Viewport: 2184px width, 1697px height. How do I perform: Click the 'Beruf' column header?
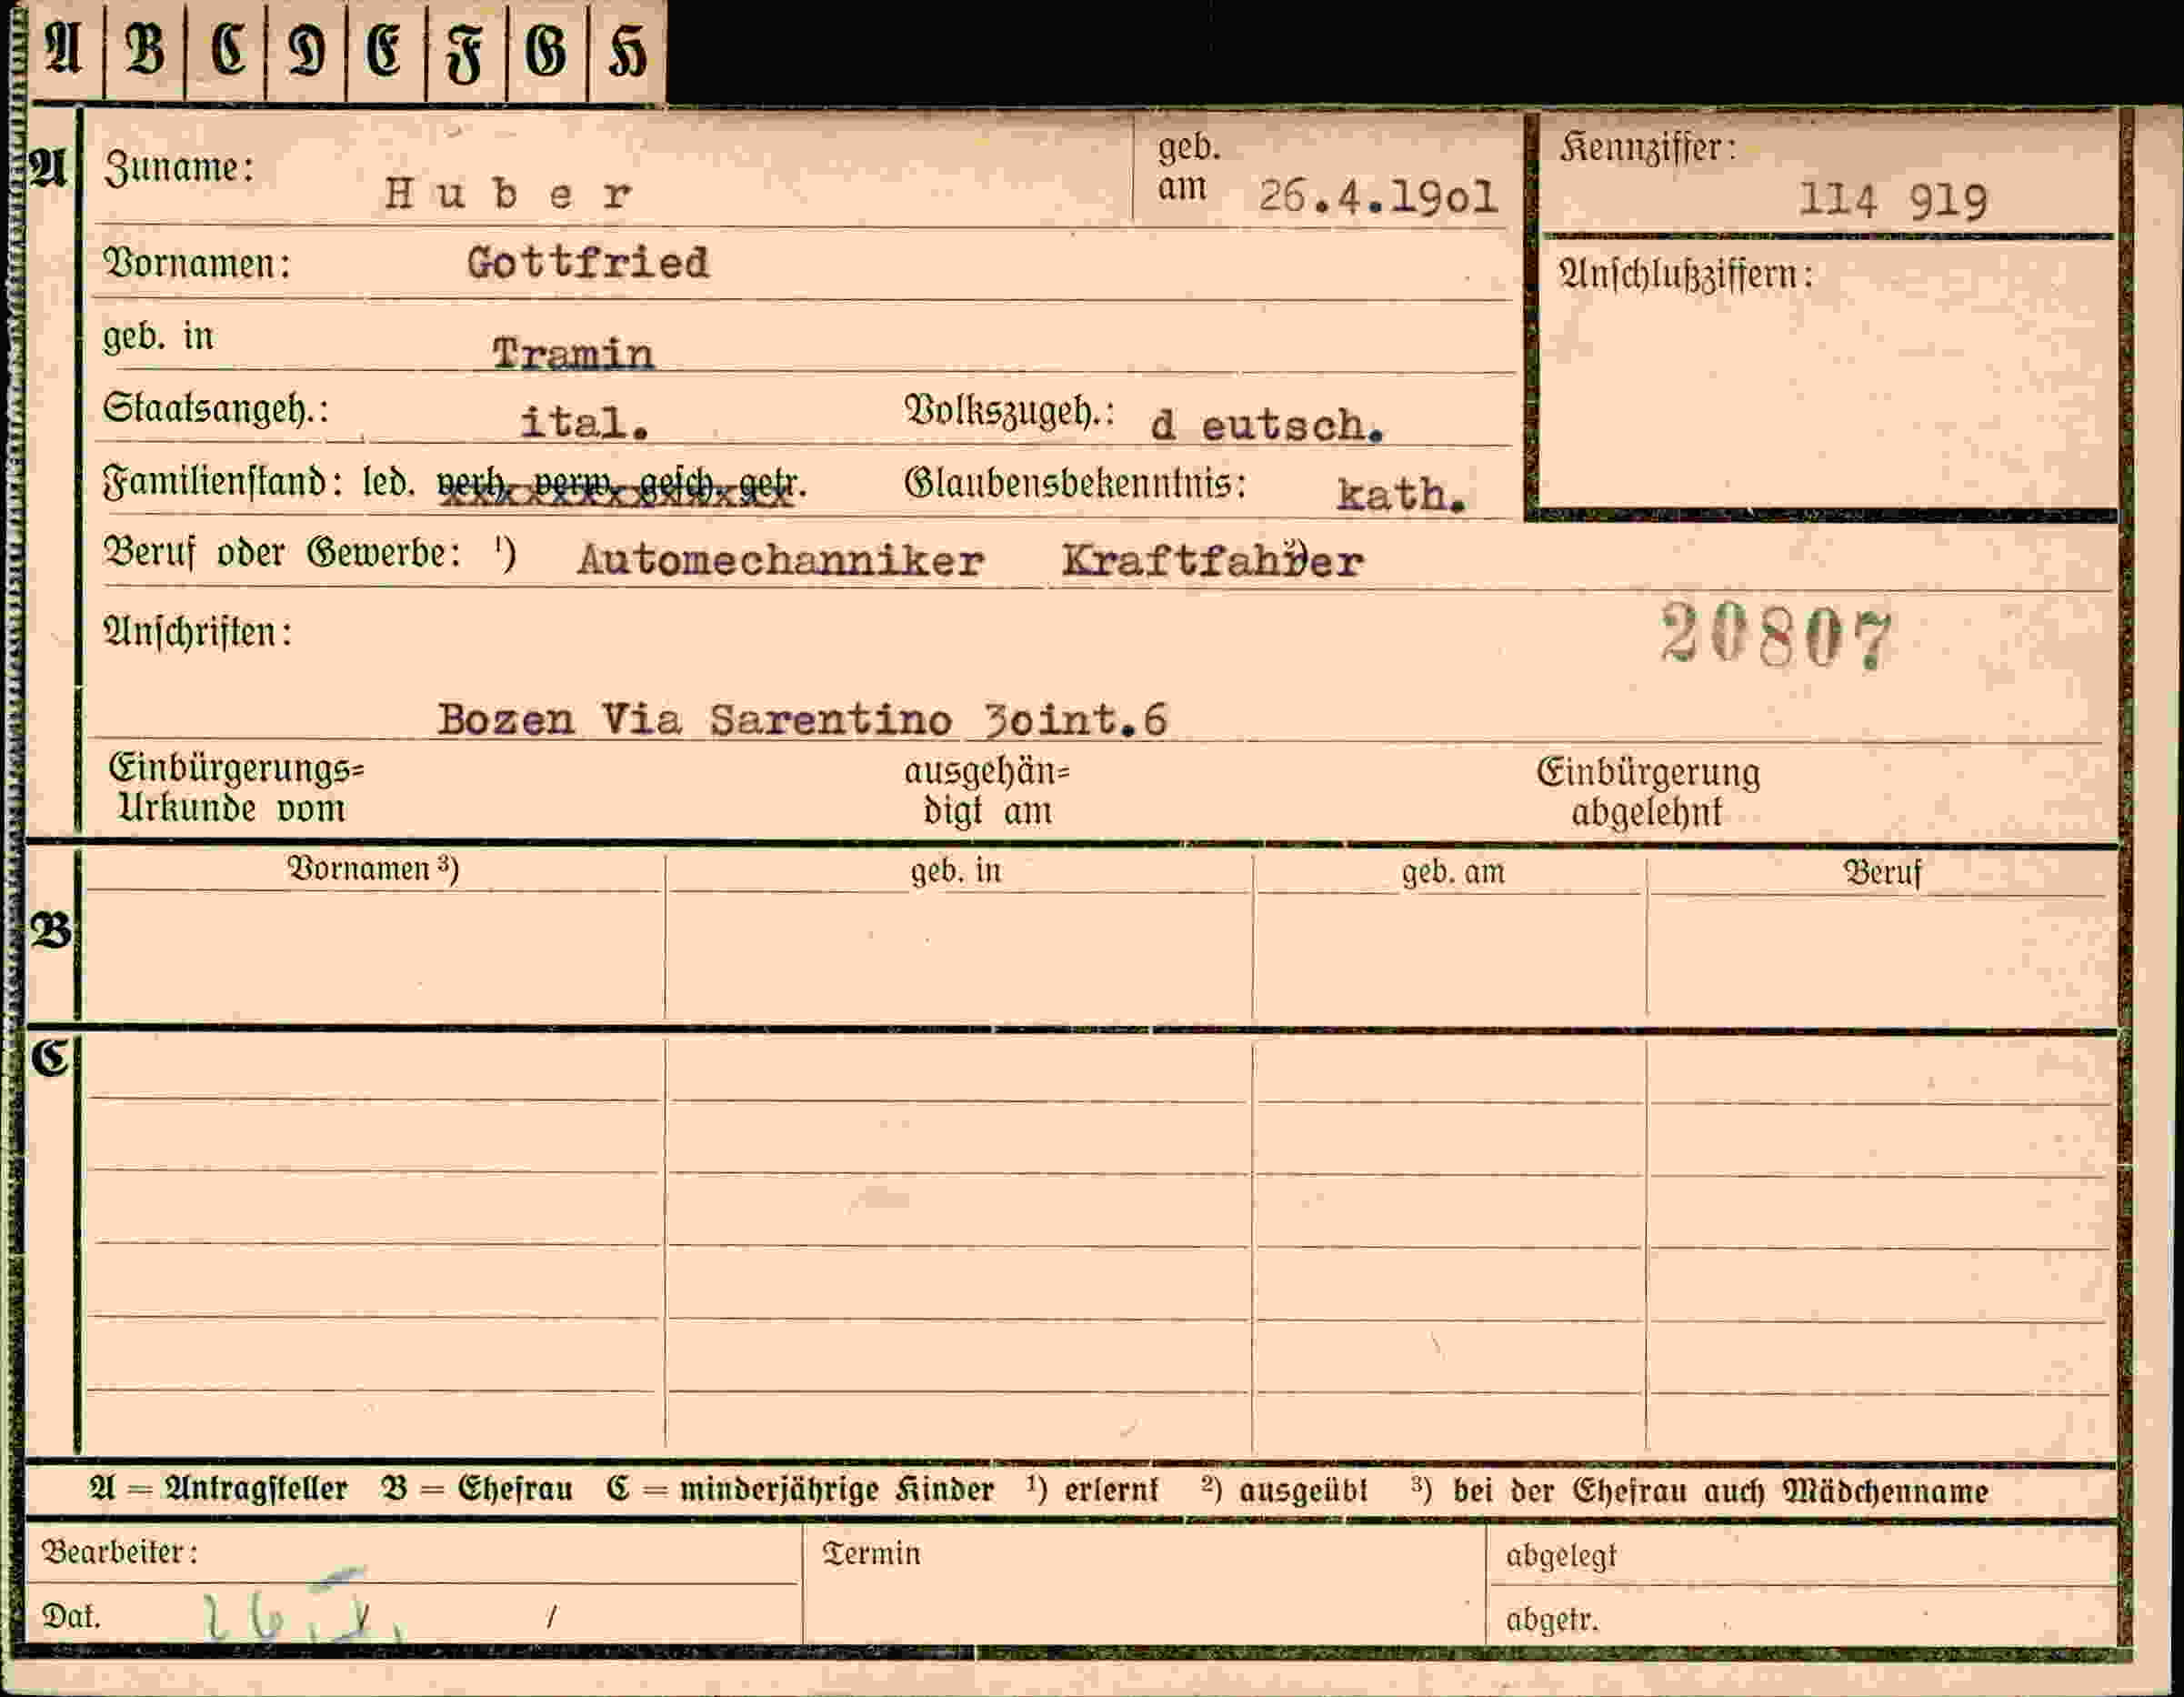[1882, 873]
